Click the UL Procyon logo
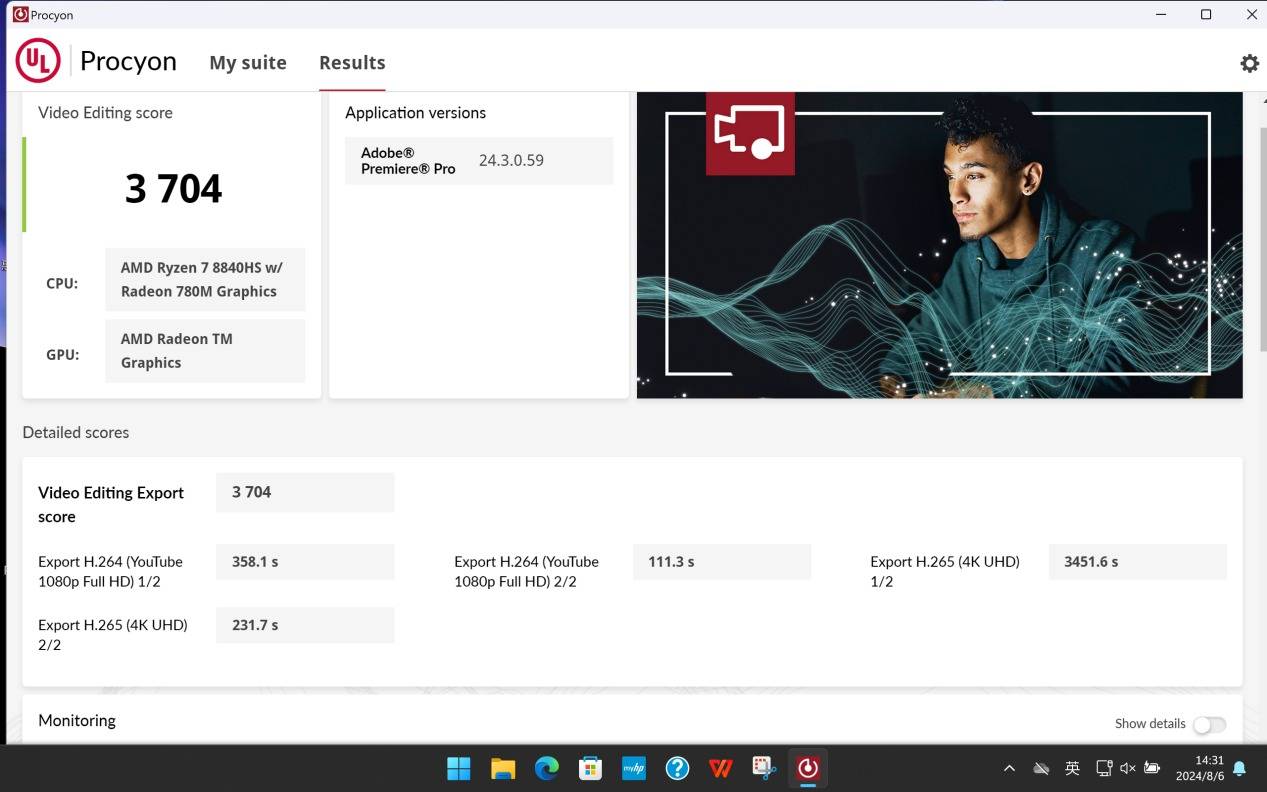The image size is (1267, 792). pos(38,62)
